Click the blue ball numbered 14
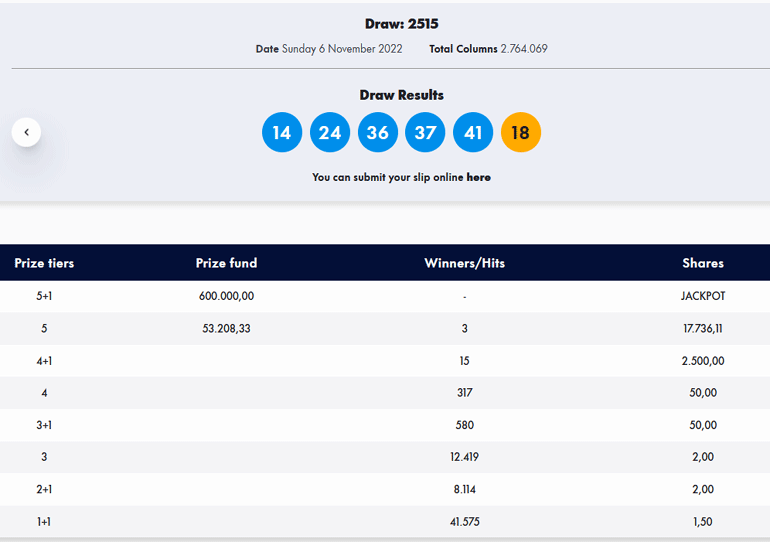The width and height of the screenshot is (770, 542). (x=282, y=133)
